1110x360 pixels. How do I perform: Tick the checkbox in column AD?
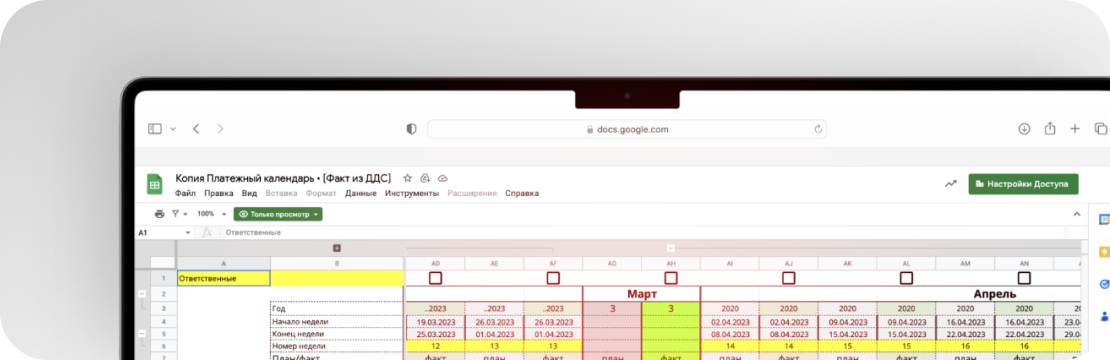coord(435,278)
